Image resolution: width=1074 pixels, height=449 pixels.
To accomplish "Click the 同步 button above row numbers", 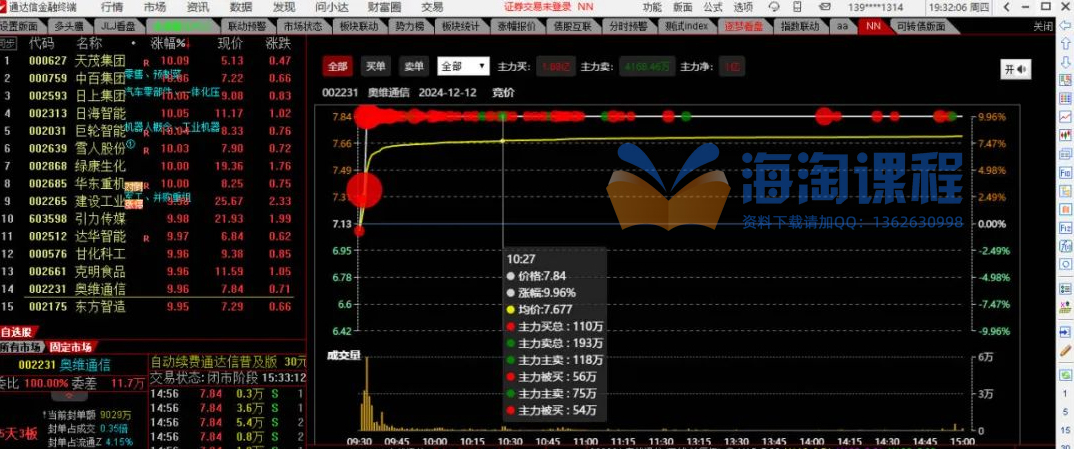I will click(8, 43).
